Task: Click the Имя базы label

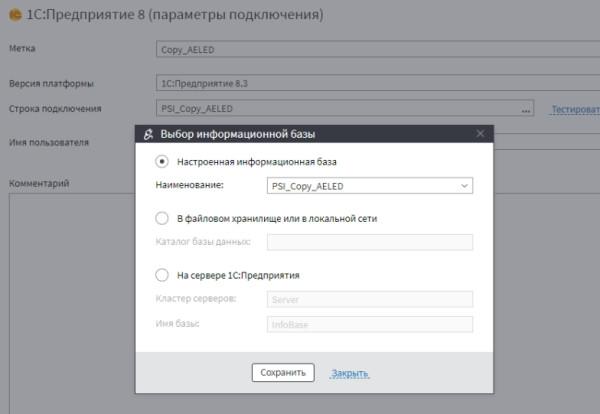Action: [x=177, y=324]
